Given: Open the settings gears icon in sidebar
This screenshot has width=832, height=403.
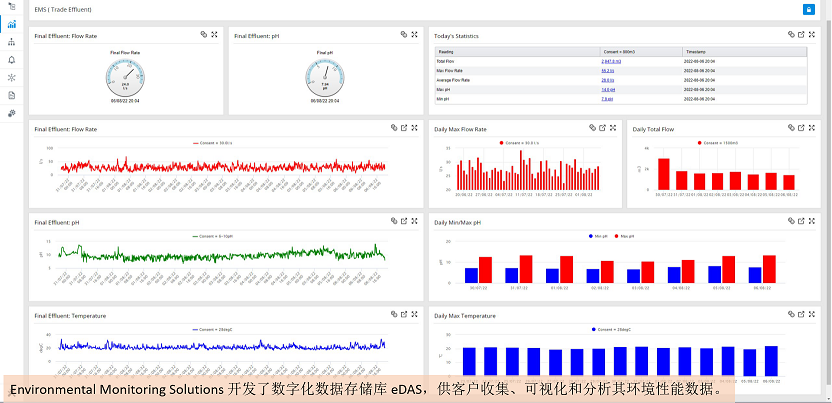Looking at the screenshot, I should click(x=11, y=113).
